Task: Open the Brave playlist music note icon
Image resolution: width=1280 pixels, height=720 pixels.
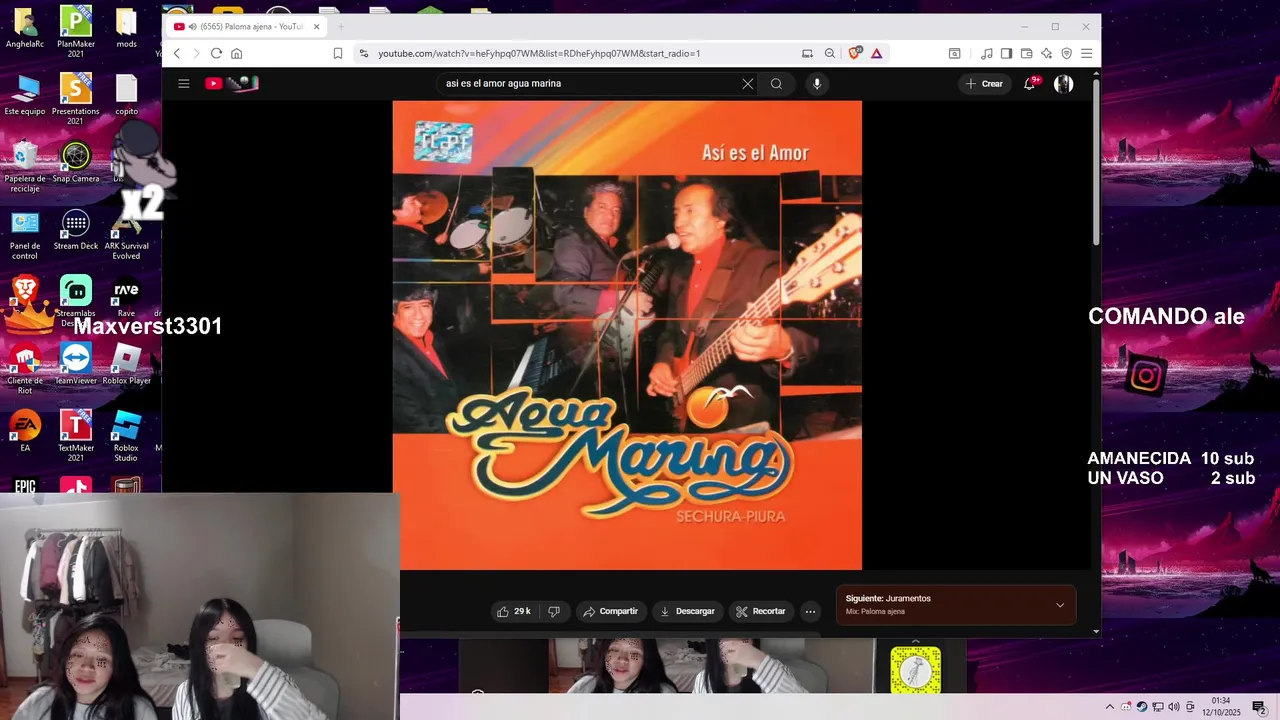Action: tap(987, 53)
